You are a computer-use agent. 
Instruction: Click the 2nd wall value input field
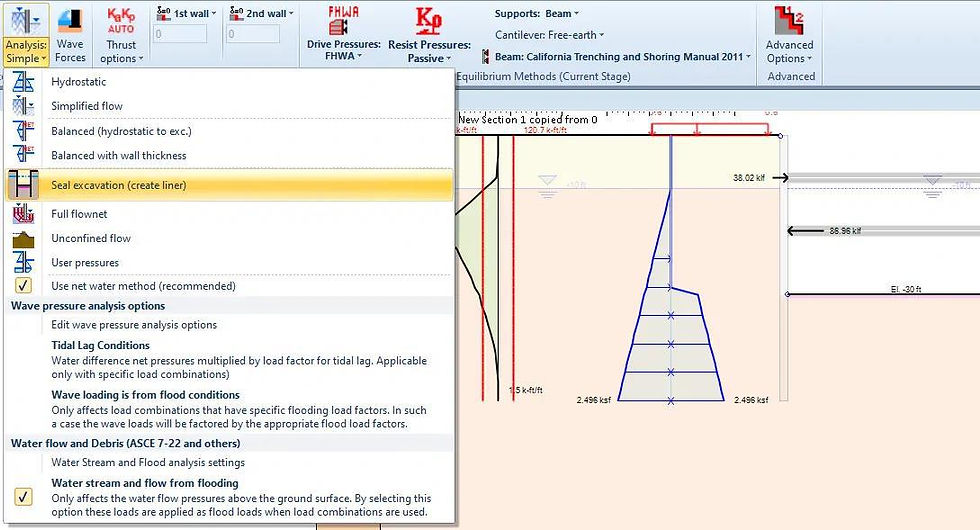(252, 34)
